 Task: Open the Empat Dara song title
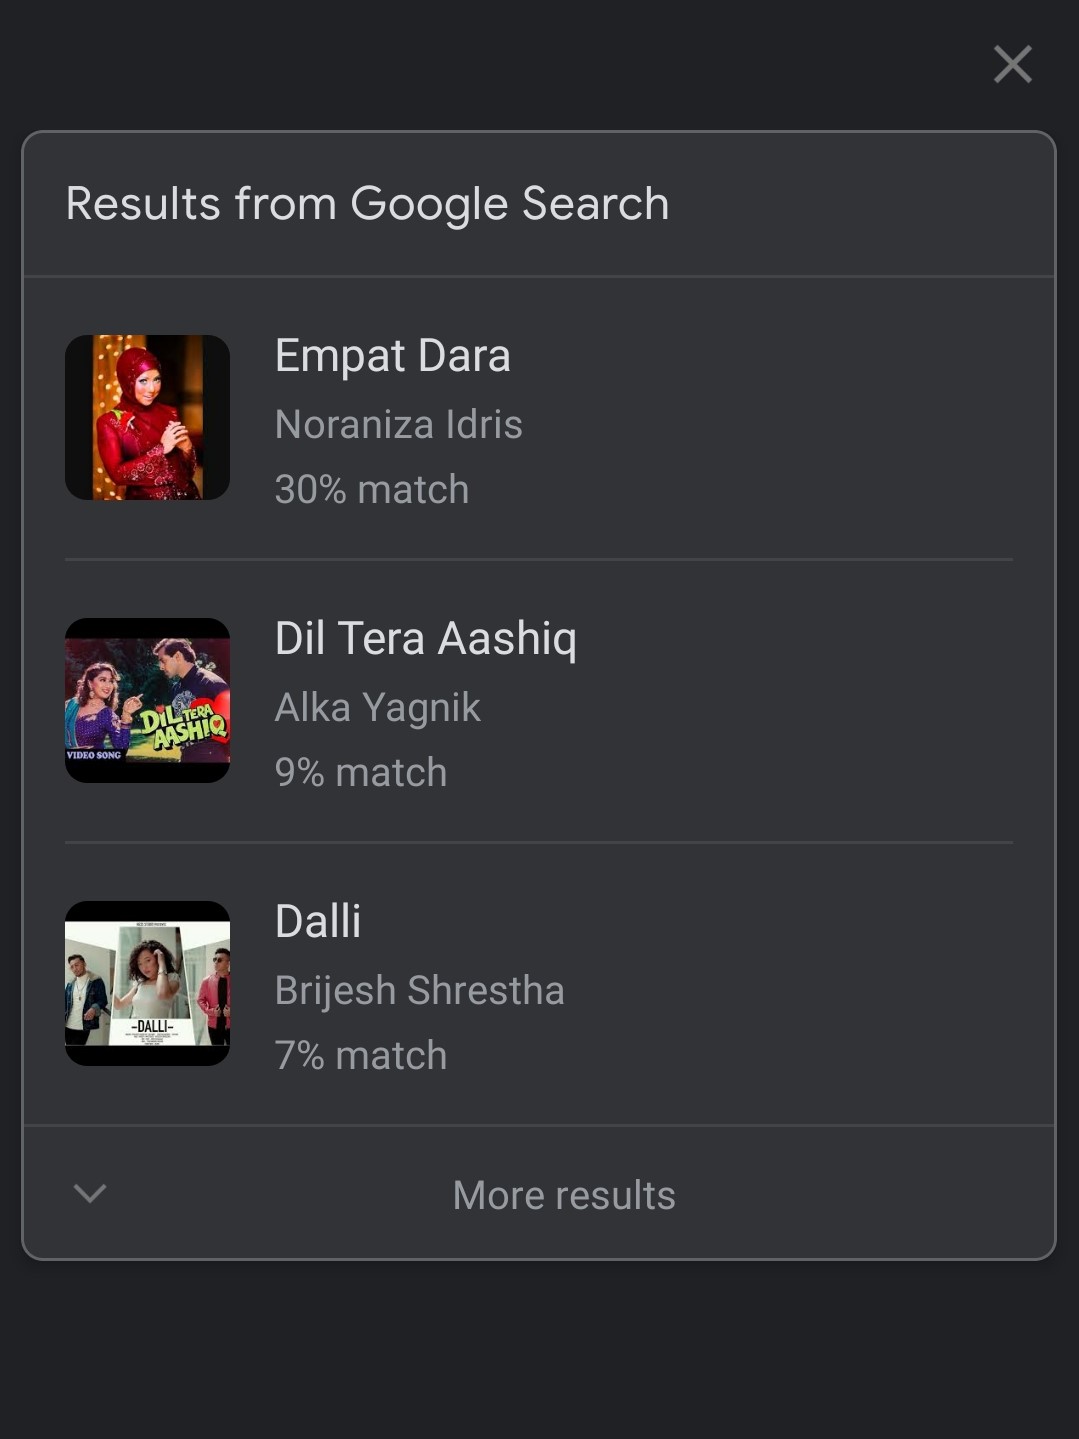pyautogui.click(x=392, y=356)
